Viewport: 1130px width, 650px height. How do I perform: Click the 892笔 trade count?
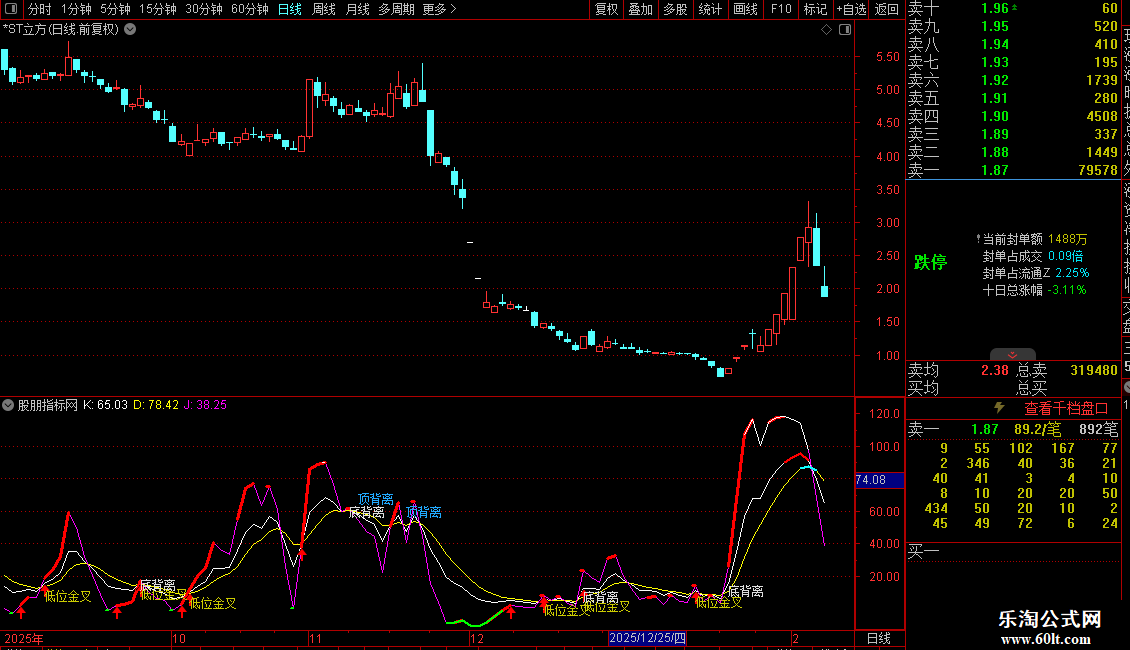point(1098,429)
